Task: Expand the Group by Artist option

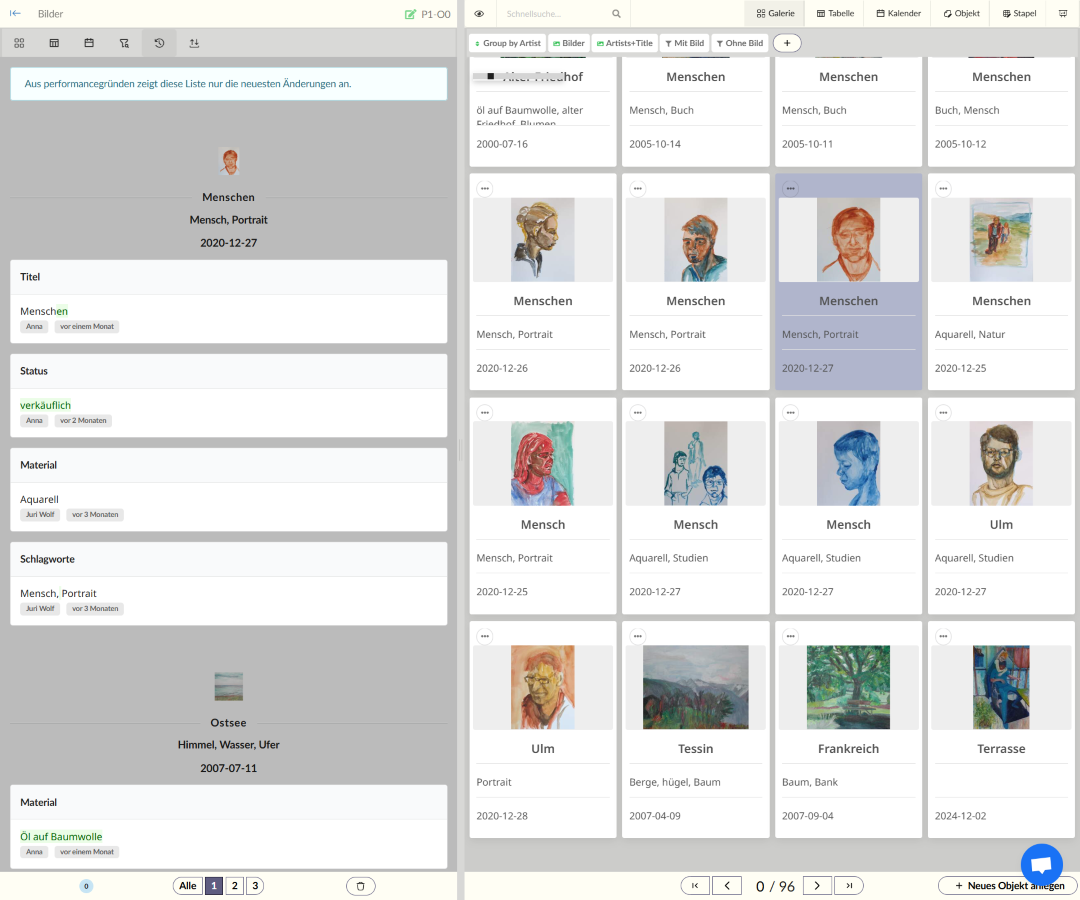Action: point(507,43)
